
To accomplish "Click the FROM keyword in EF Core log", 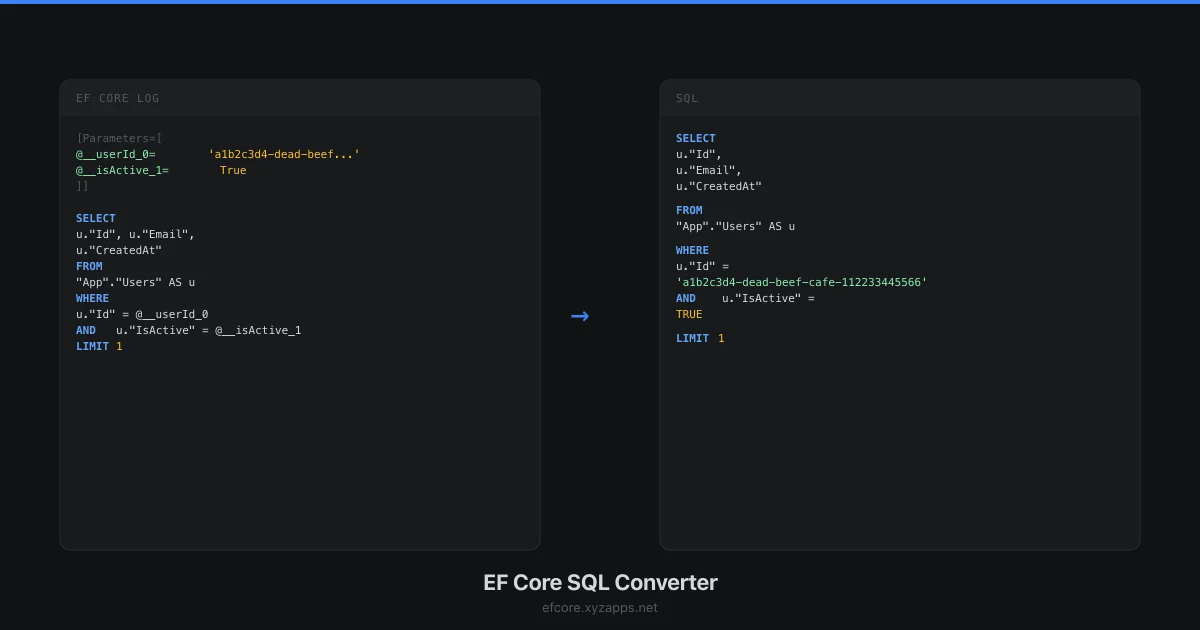I will coord(89,266).
